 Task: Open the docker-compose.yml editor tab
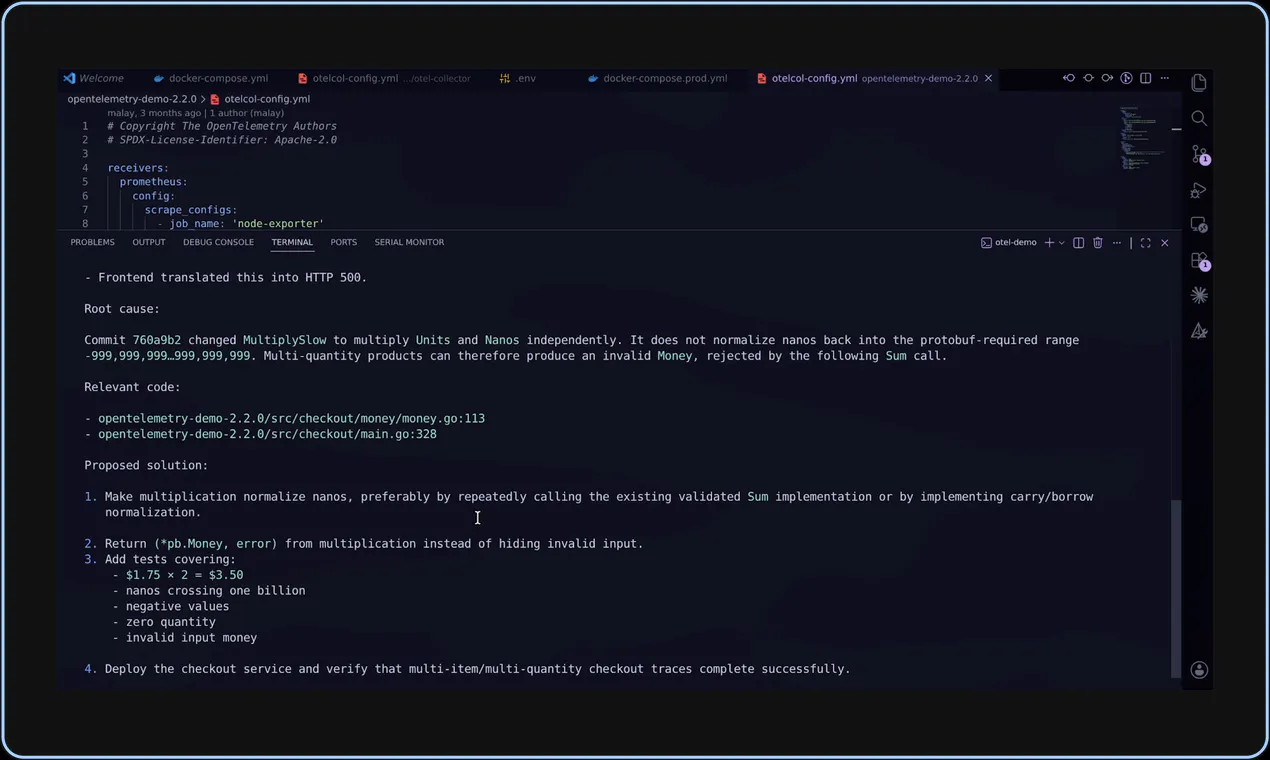(x=210, y=78)
